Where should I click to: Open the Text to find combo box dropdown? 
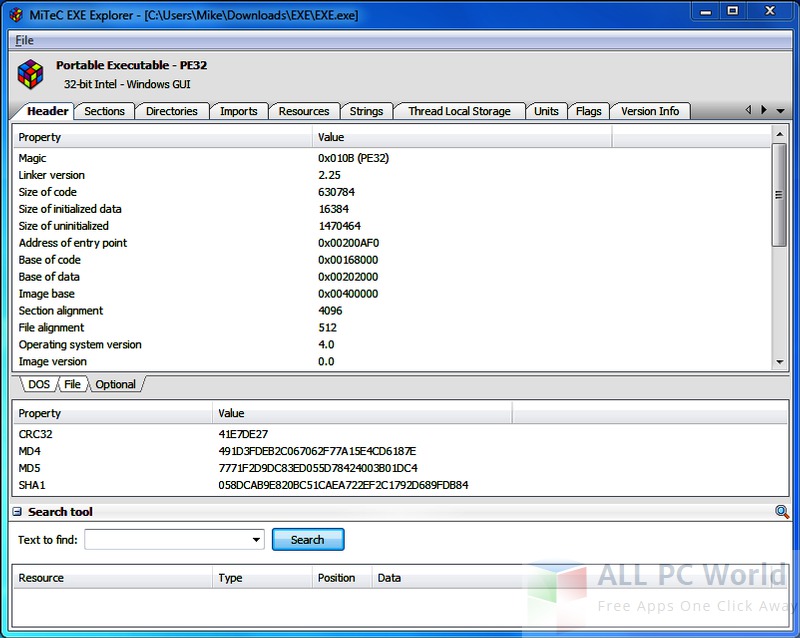coord(256,538)
